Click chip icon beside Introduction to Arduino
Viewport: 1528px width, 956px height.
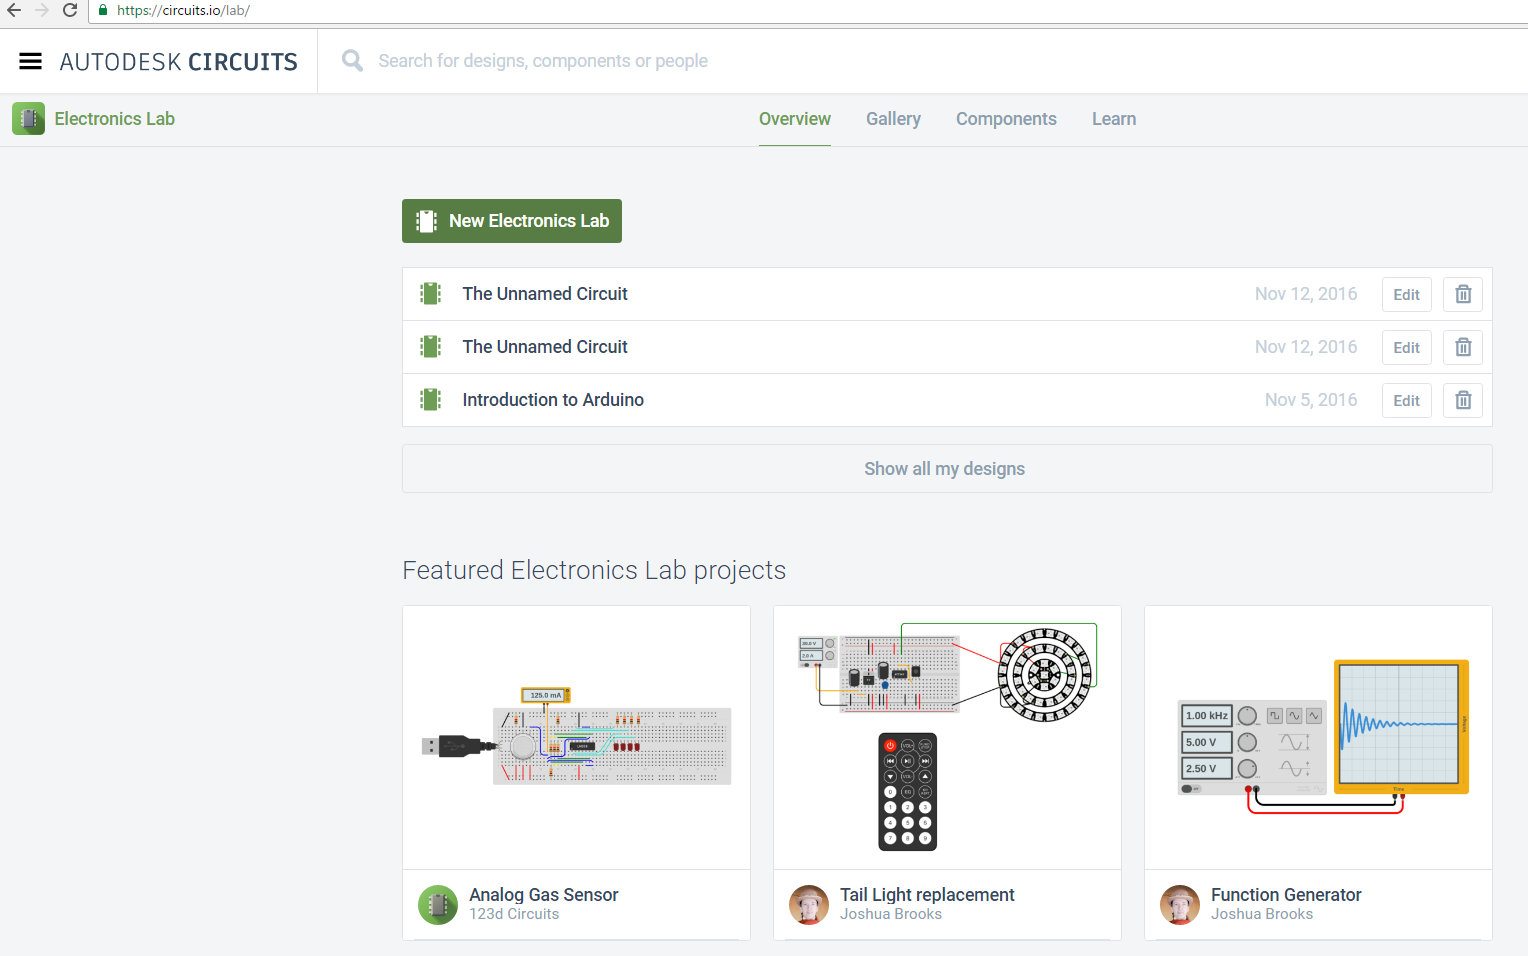pyautogui.click(x=430, y=400)
